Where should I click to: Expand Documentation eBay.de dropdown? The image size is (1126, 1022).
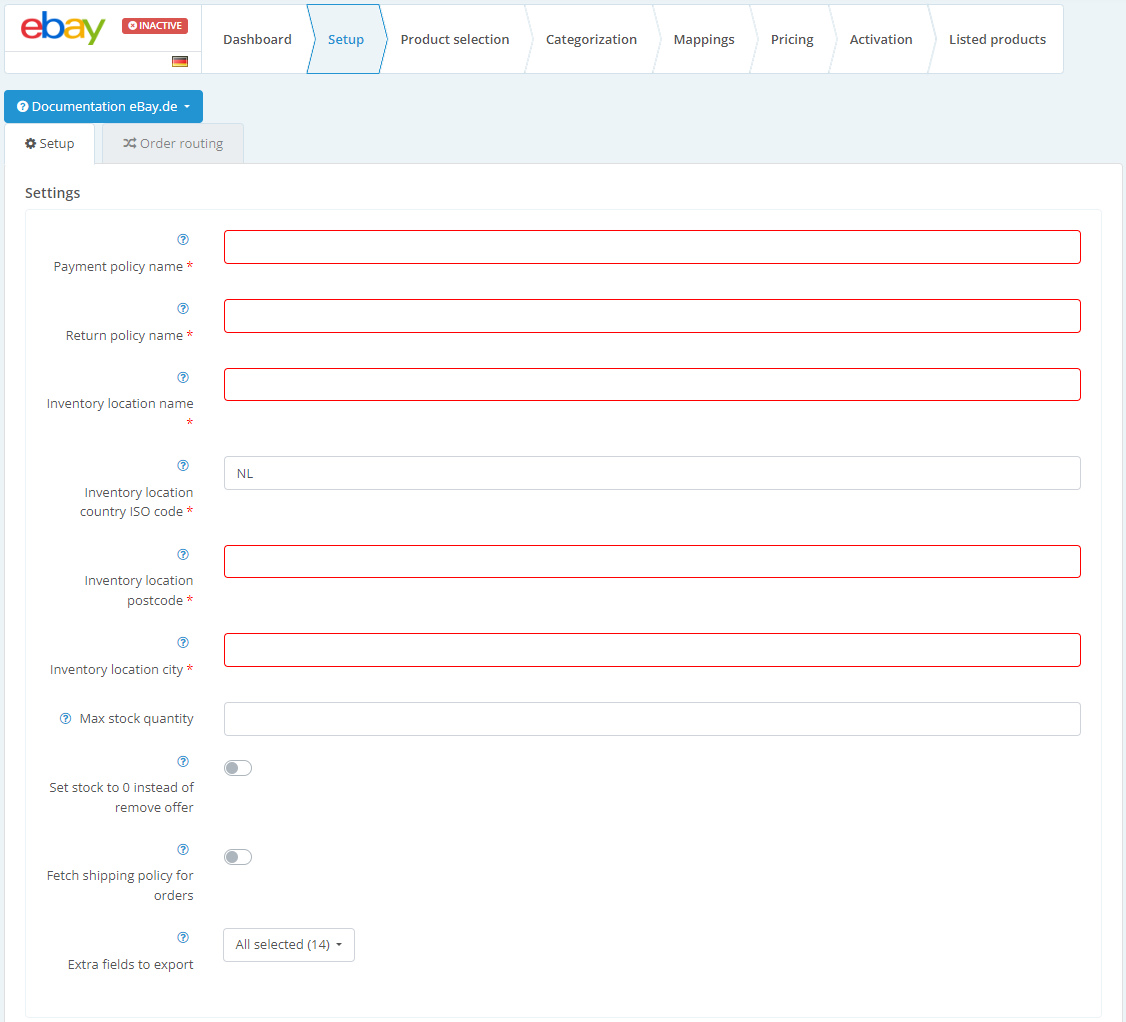tap(103, 107)
